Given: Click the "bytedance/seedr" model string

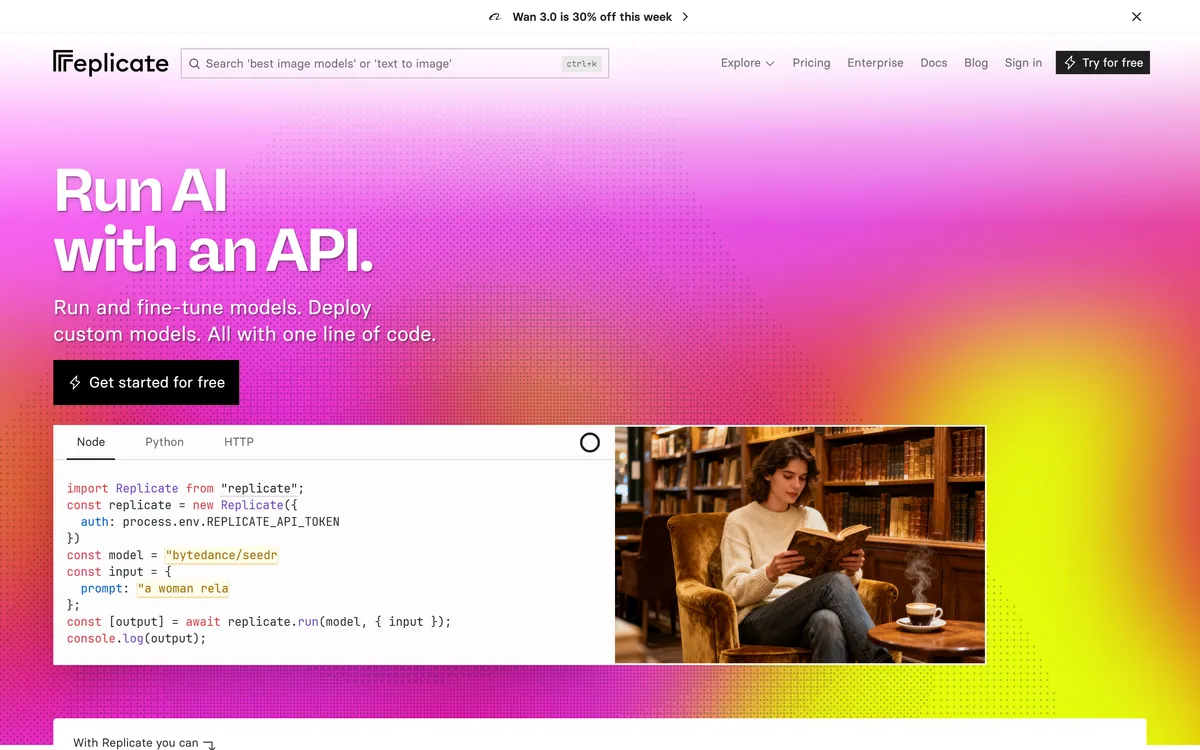Looking at the screenshot, I should coord(222,555).
